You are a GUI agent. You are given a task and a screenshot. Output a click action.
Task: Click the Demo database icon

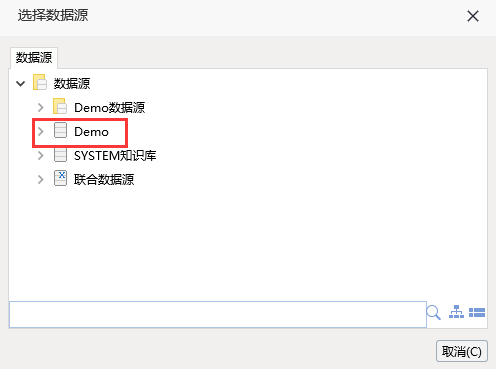click(x=60, y=130)
